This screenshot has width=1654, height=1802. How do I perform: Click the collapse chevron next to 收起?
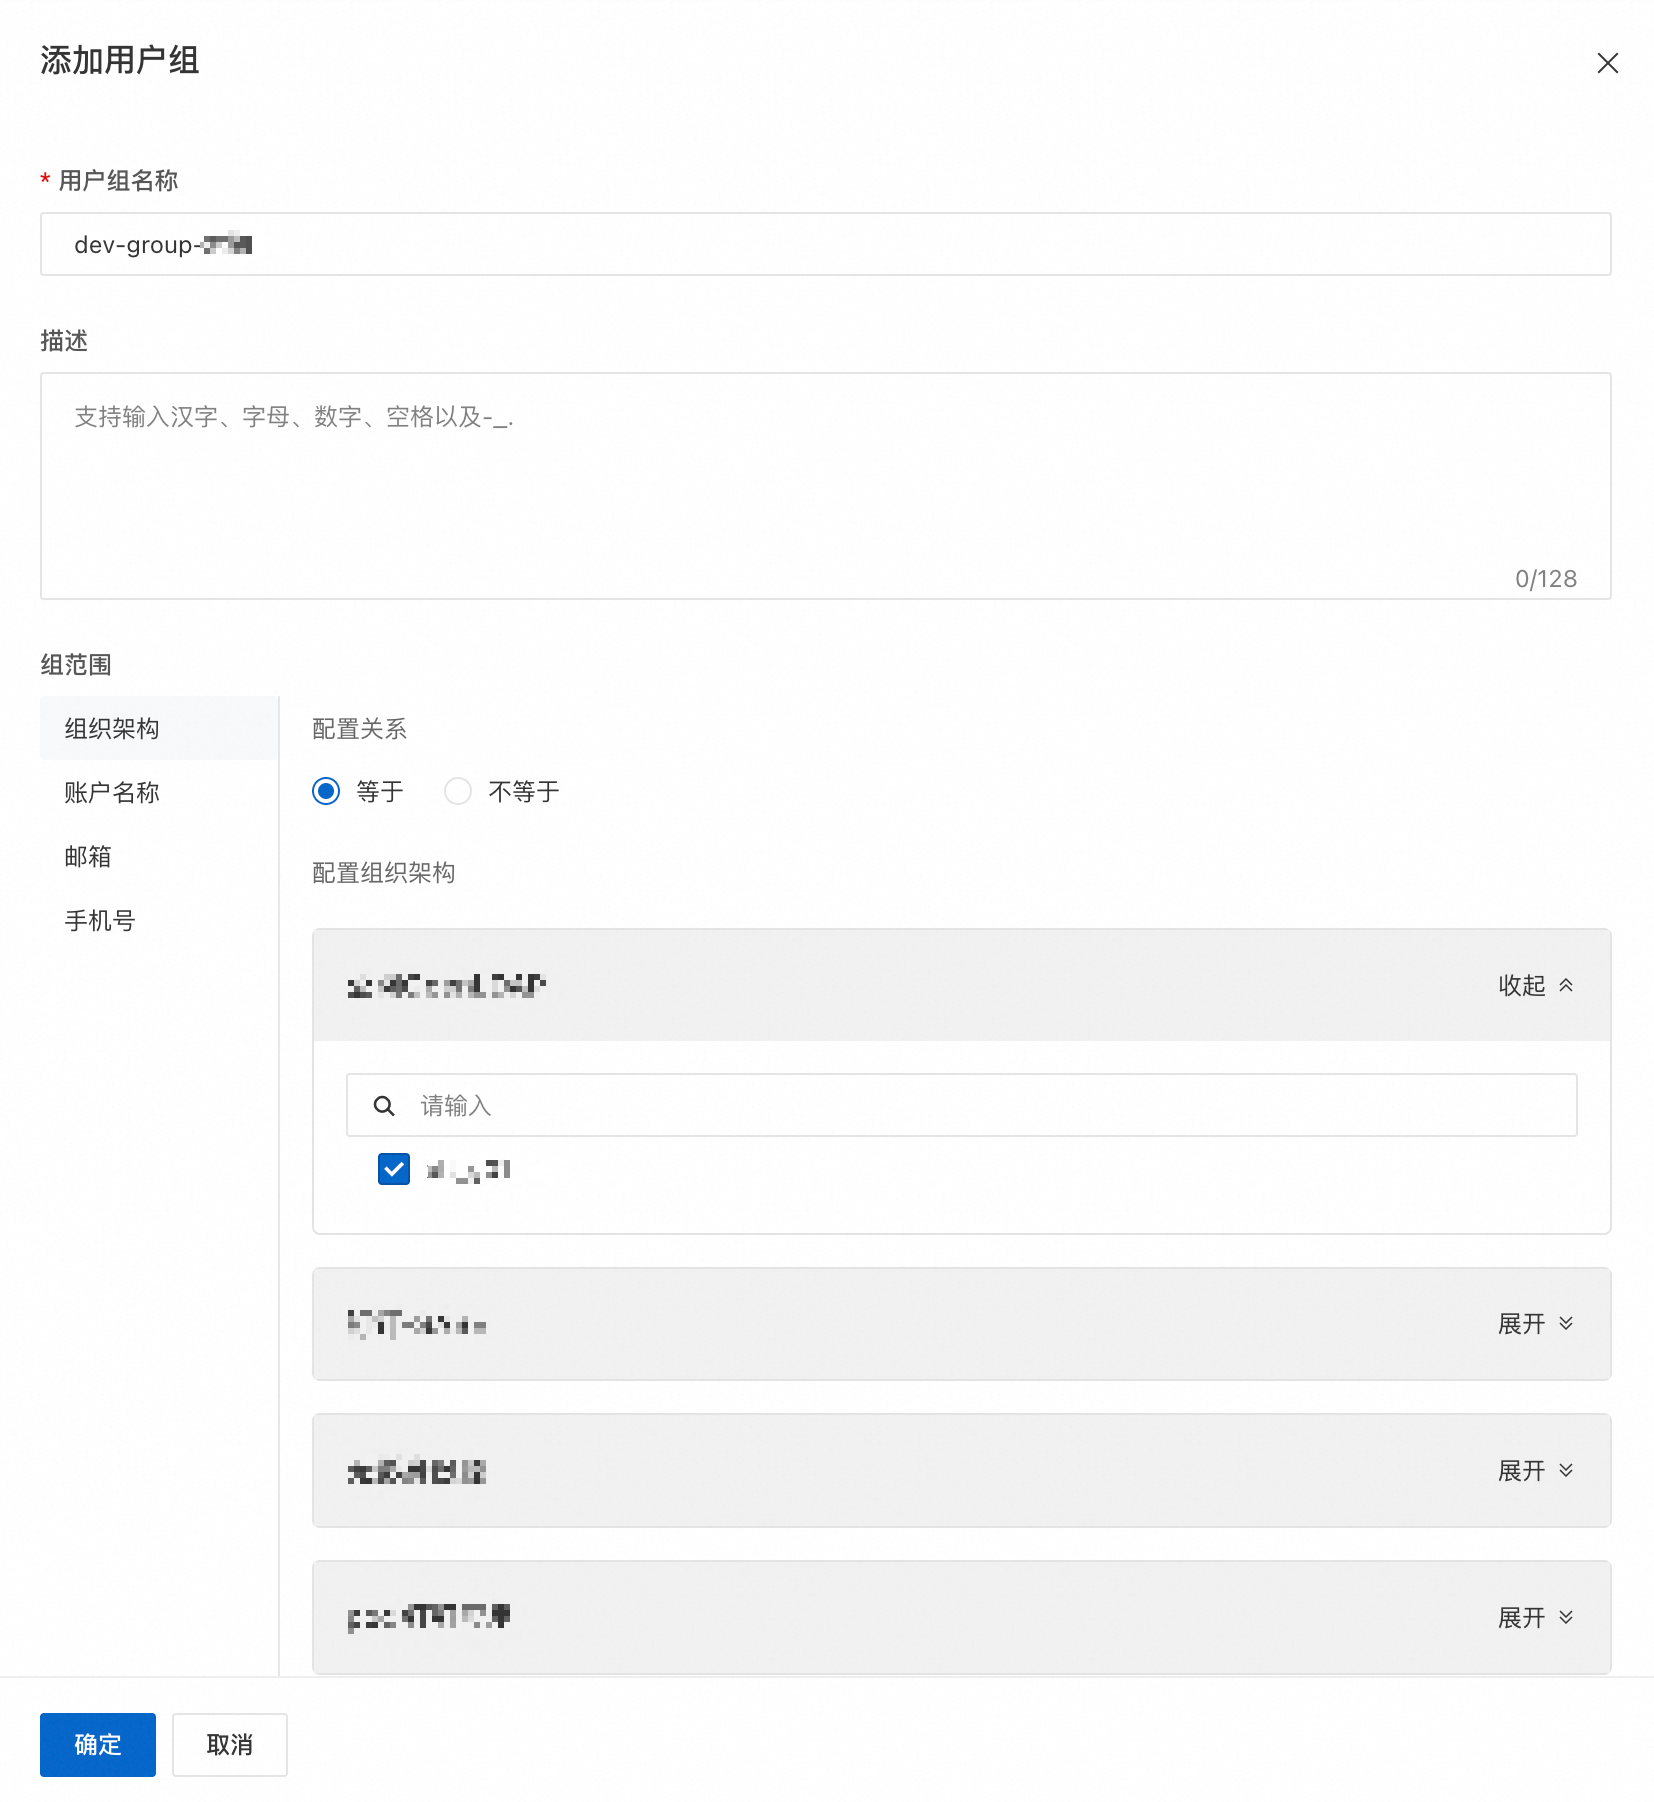point(1567,985)
